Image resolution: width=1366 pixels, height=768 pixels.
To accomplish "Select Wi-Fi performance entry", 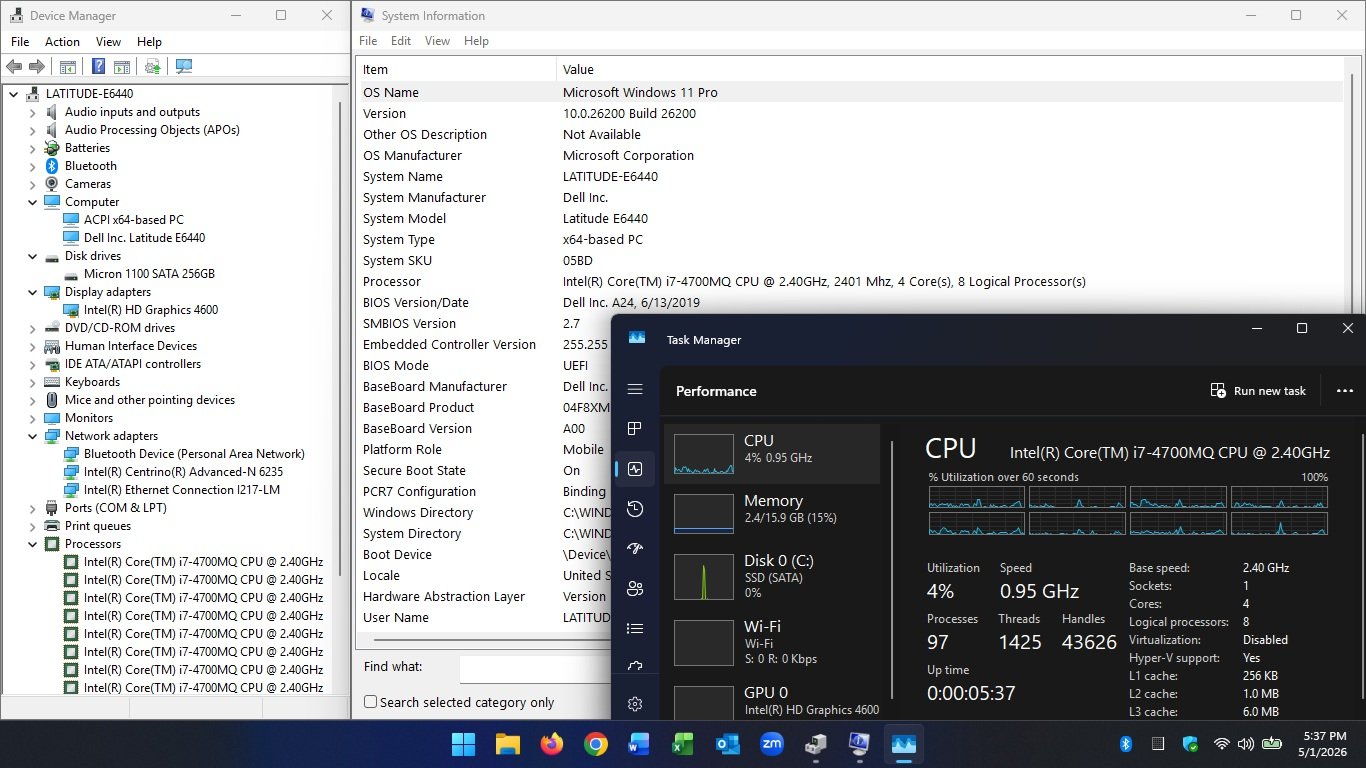I will tap(771, 642).
